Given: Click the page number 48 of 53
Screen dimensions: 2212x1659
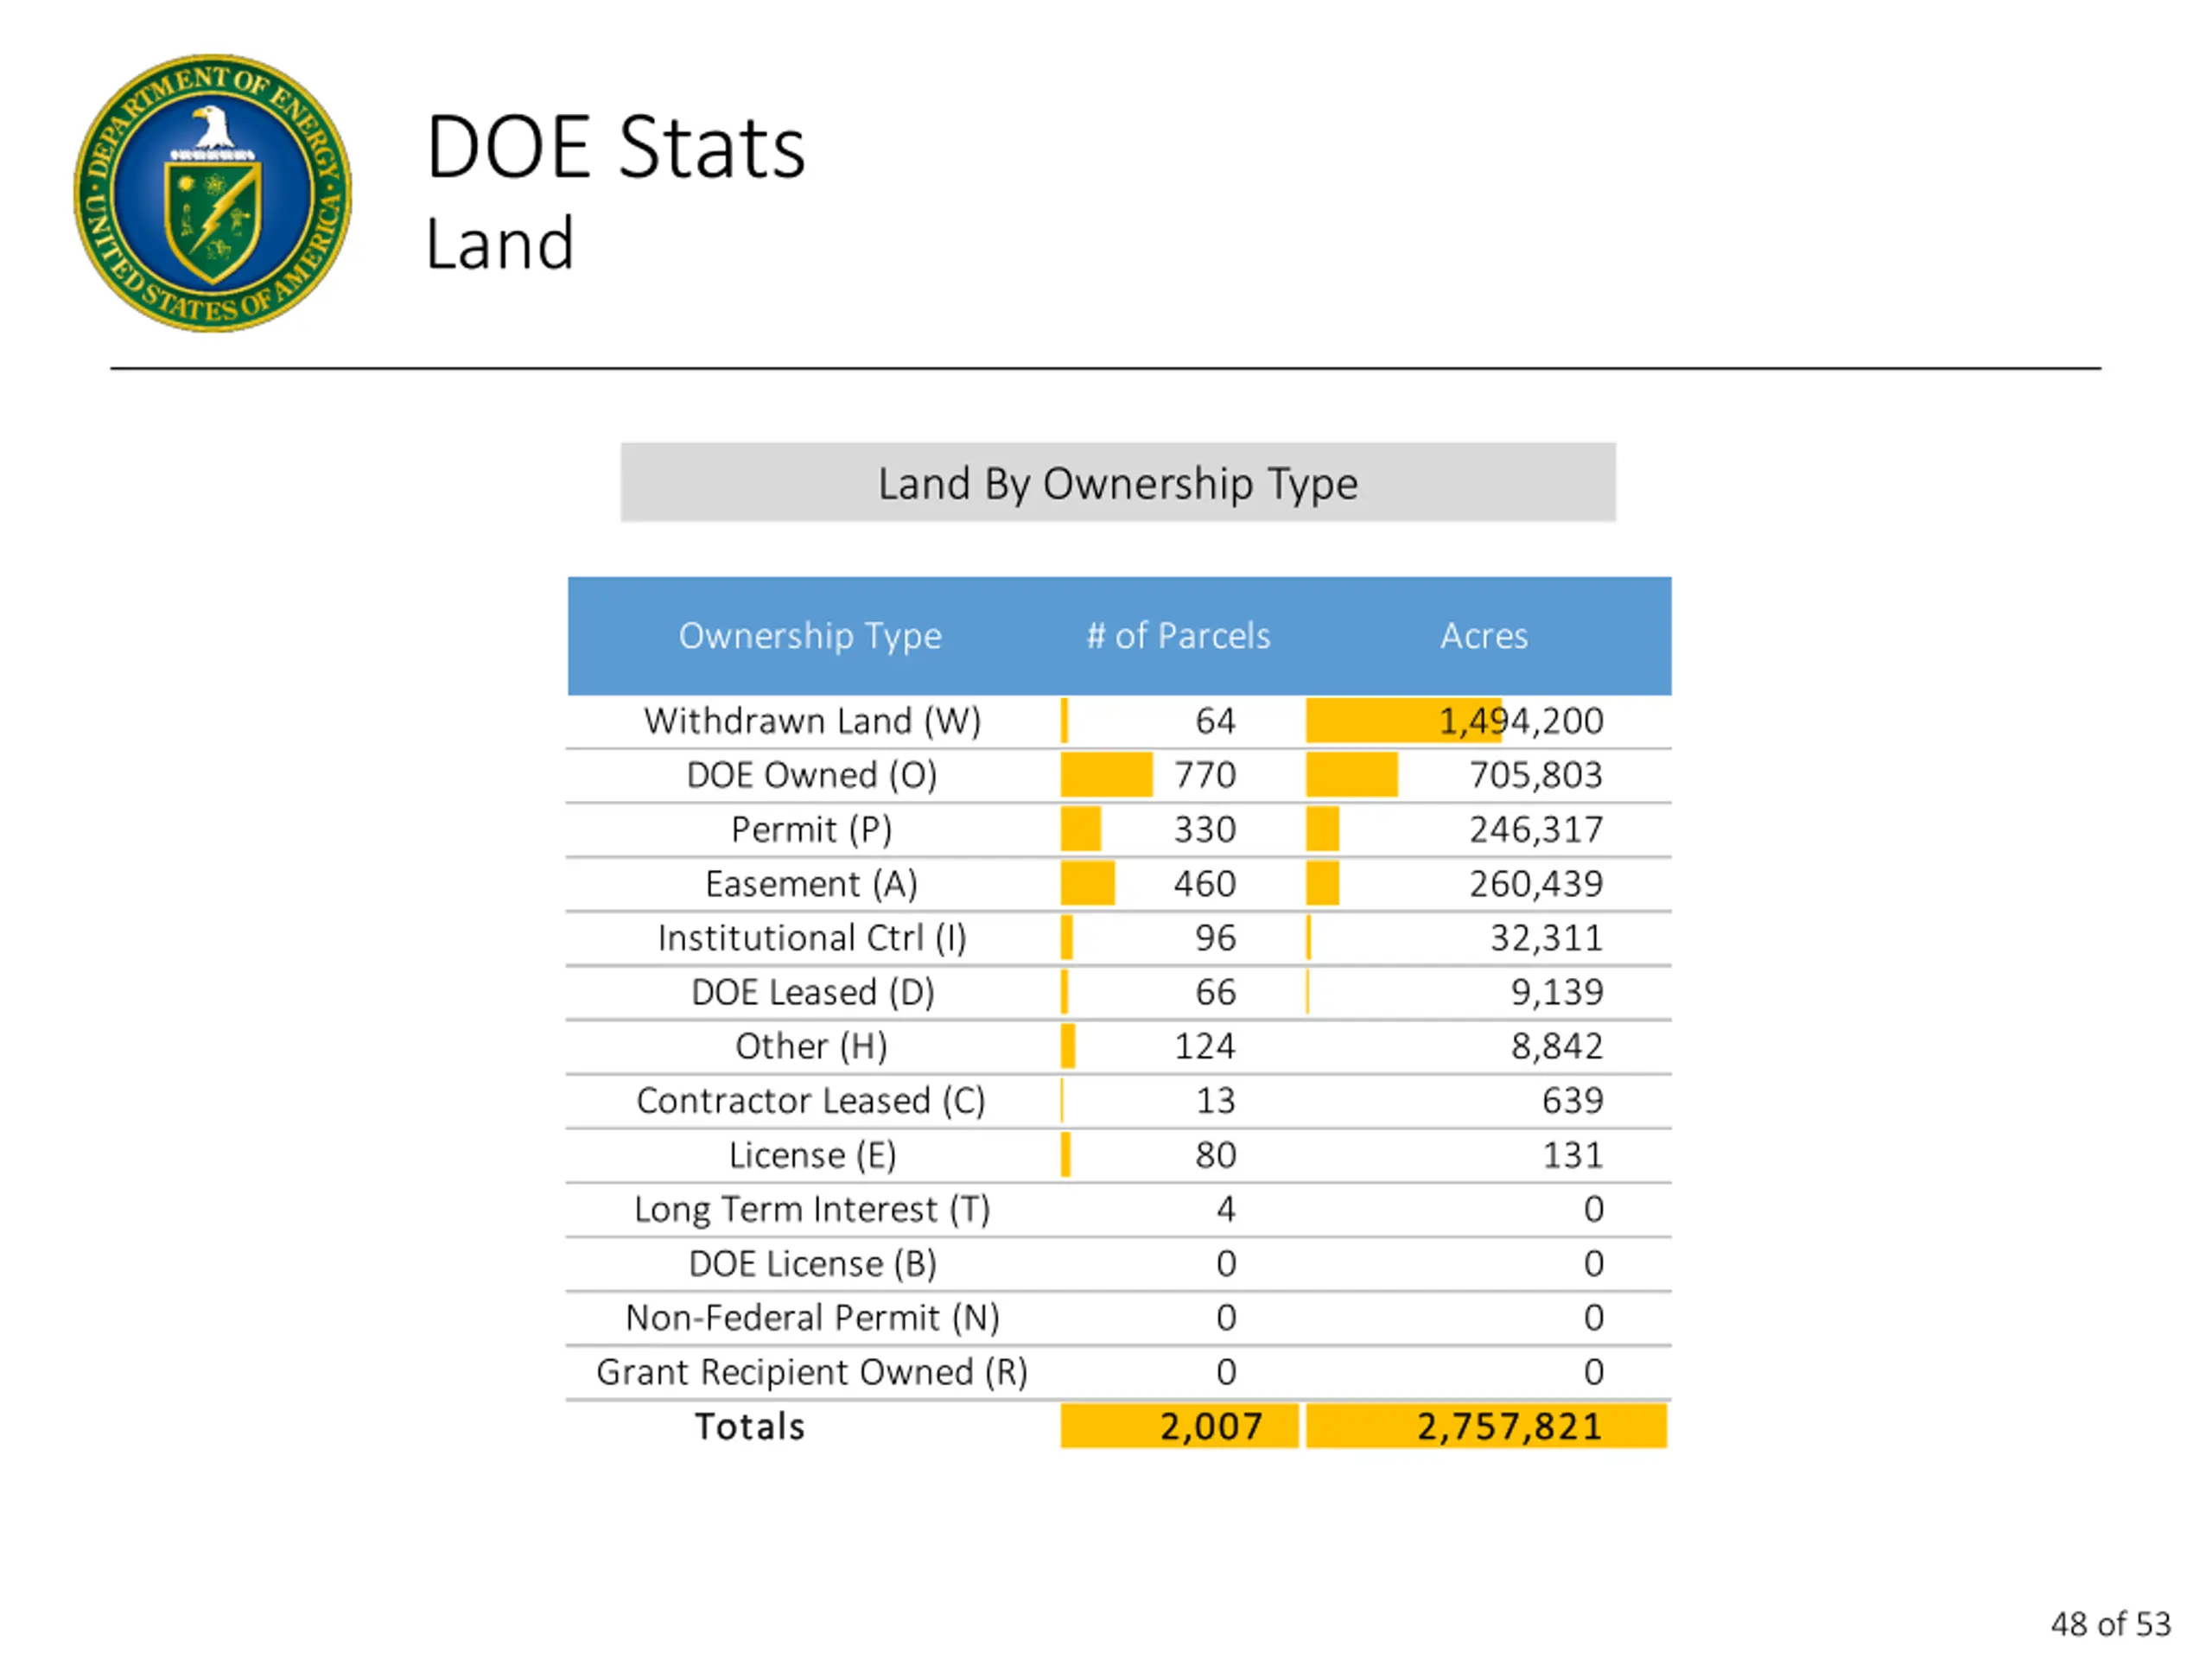Looking at the screenshot, I should [2110, 1623].
